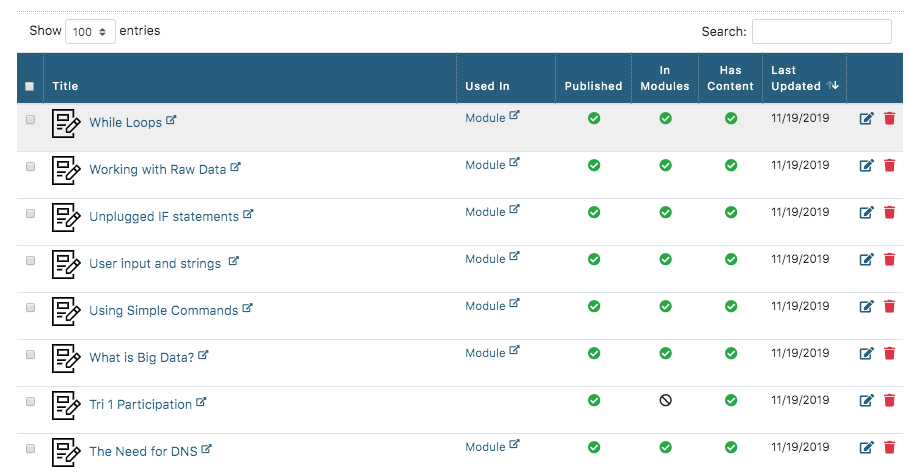This screenshot has width=921, height=476.
Task: Open edit icon for Using Simple Commands
Action: (866, 307)
